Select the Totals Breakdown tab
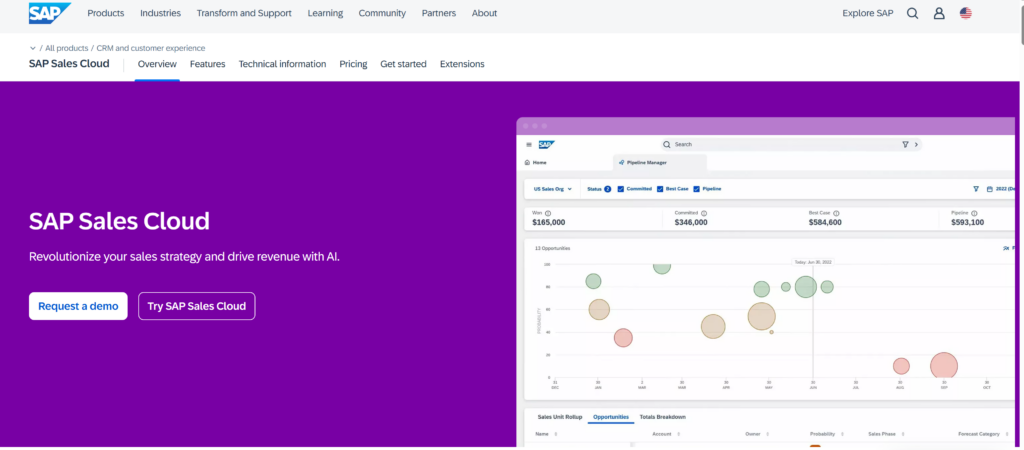Image resolution: width=1024 pixels, height=450 pixels. pos(663,417)
